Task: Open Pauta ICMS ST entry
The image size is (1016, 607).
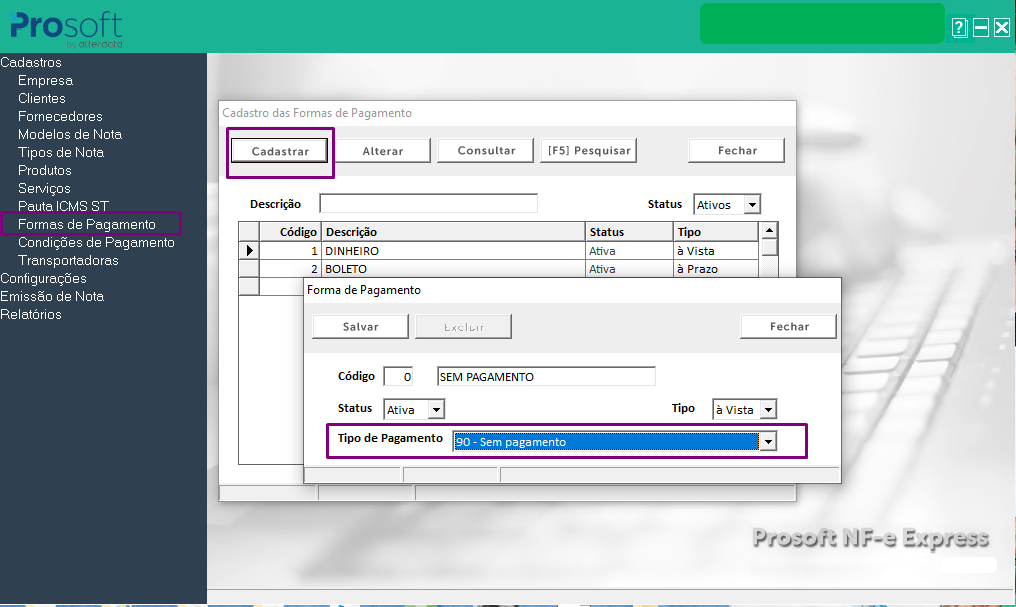Action: [64, 206]
